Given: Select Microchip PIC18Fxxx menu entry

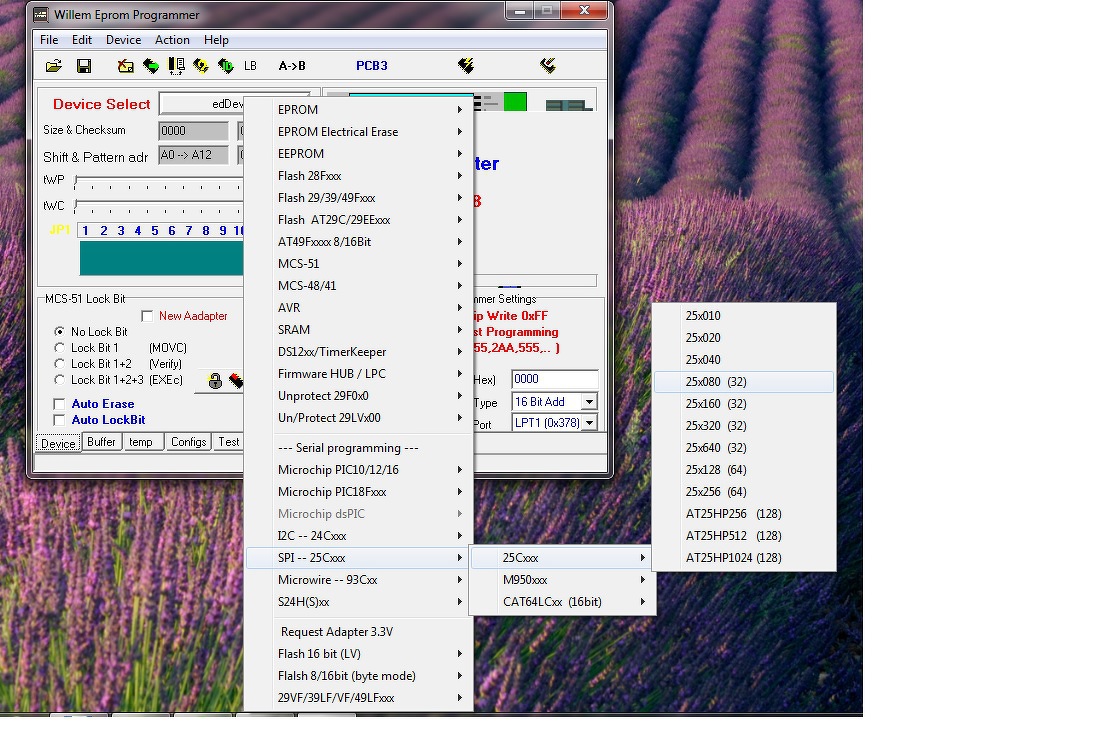Looking at the screenshot, I should [359, 492].
